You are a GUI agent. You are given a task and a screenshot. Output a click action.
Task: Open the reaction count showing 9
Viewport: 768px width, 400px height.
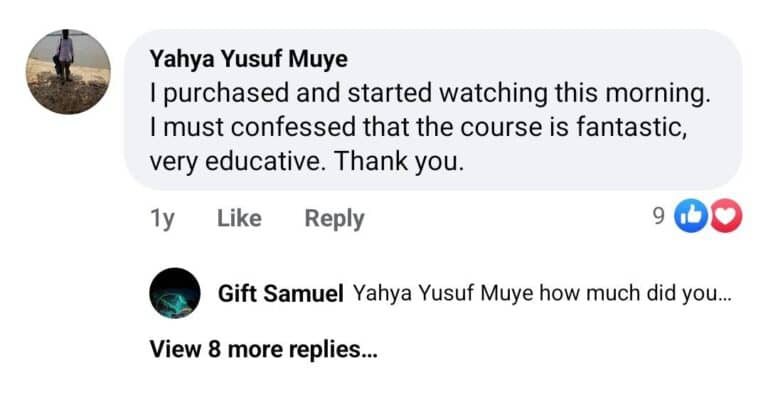(x=658, y=216)
